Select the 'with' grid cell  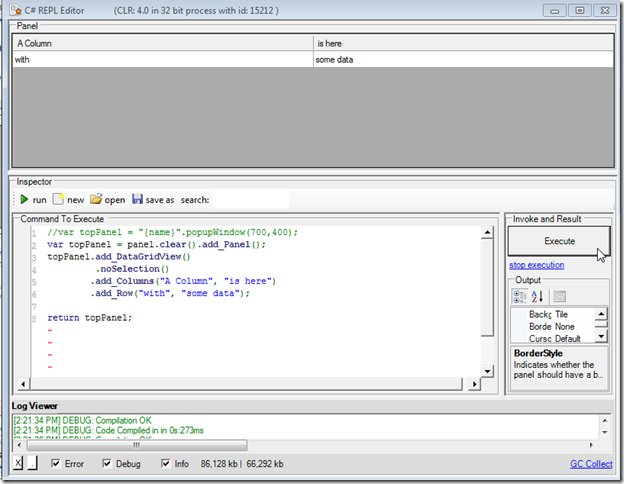pos(163,59)
